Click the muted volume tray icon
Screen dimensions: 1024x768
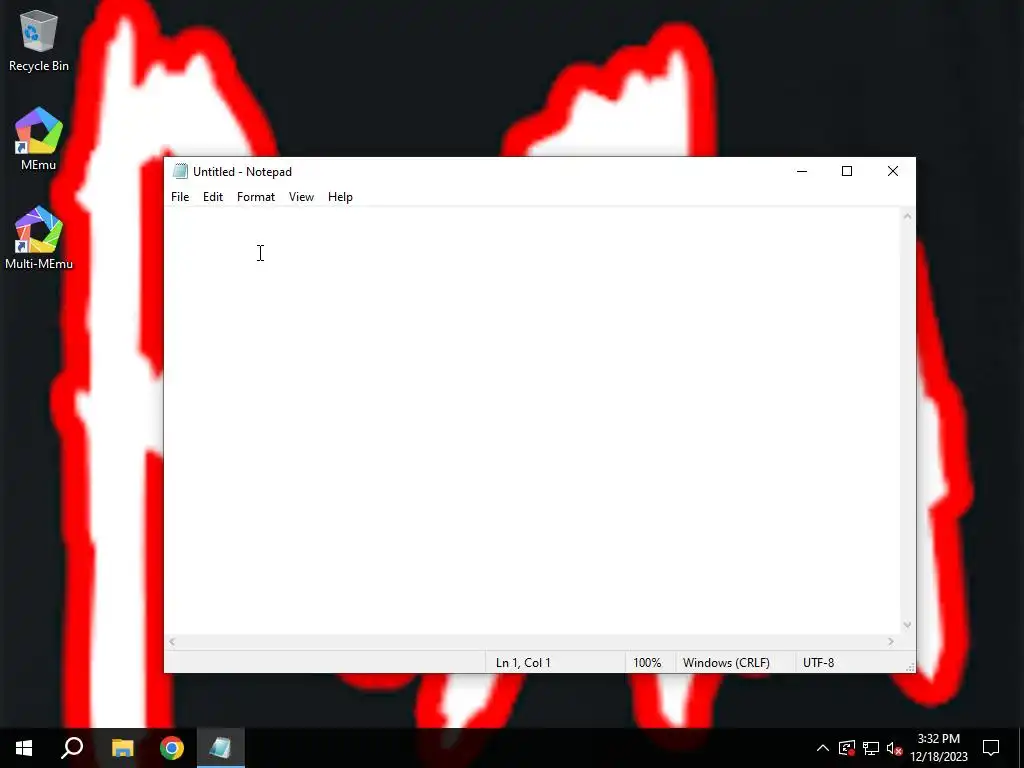pos(895,748)
